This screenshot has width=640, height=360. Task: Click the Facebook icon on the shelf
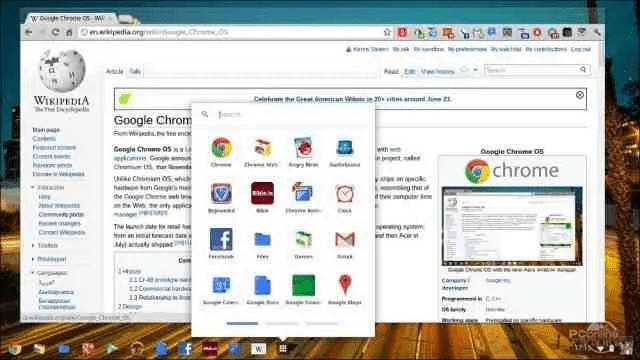pyautogui.click(x=185, y=349)
